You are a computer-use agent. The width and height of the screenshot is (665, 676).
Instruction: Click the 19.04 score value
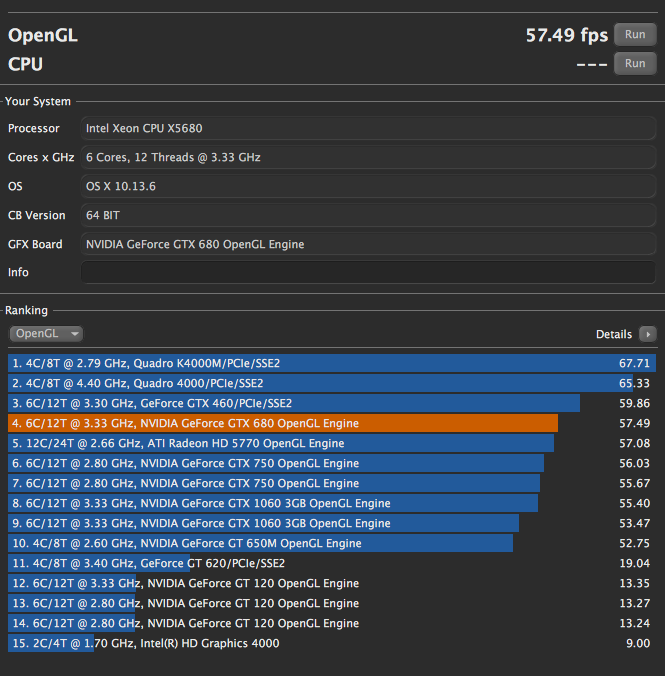(x=634, y=563)
